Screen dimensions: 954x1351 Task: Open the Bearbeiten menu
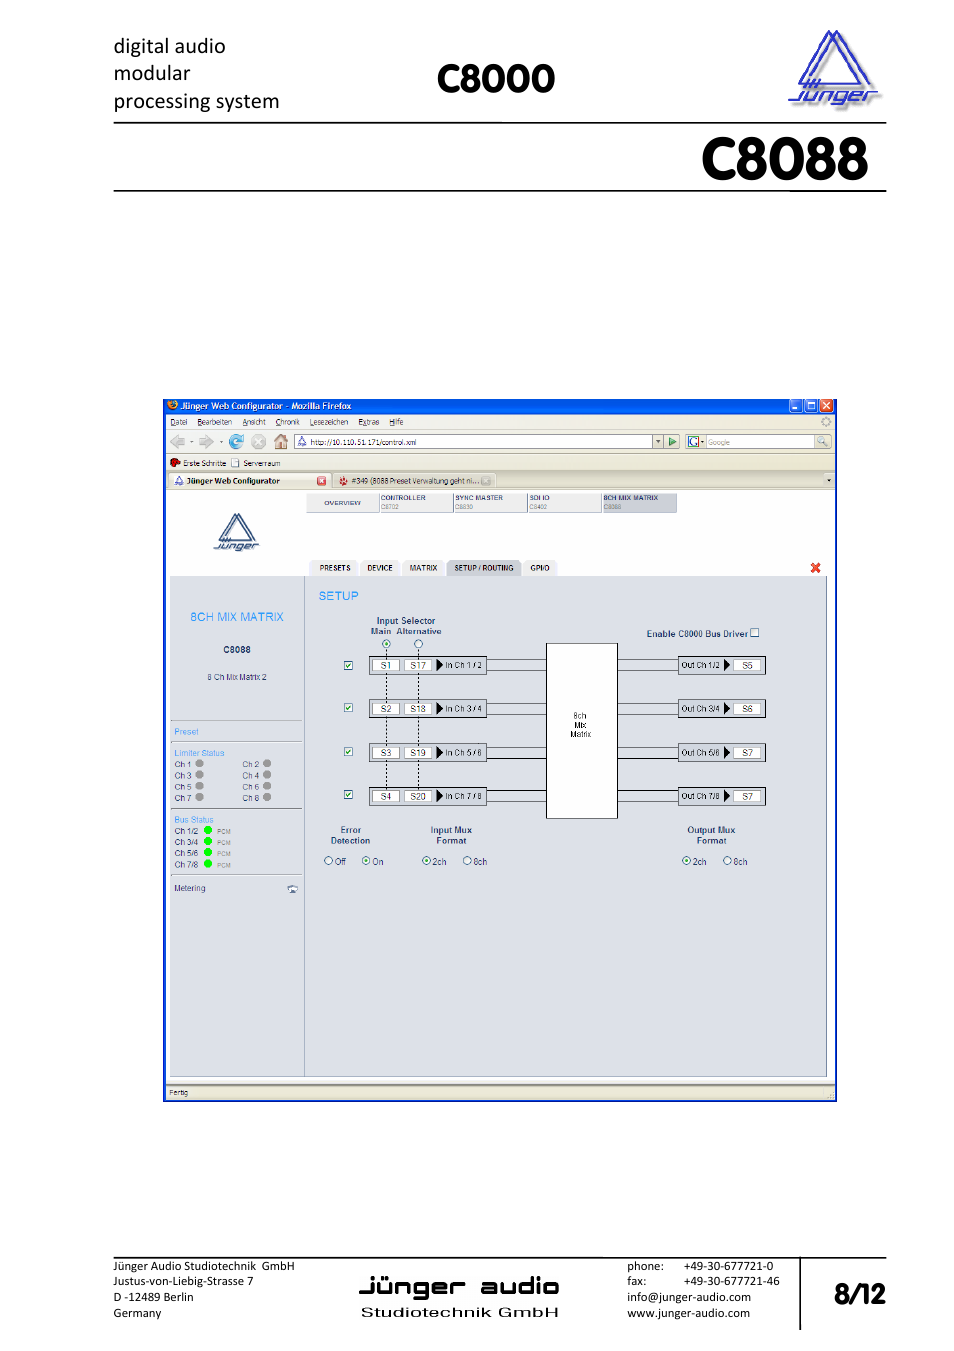pos(214,422)
